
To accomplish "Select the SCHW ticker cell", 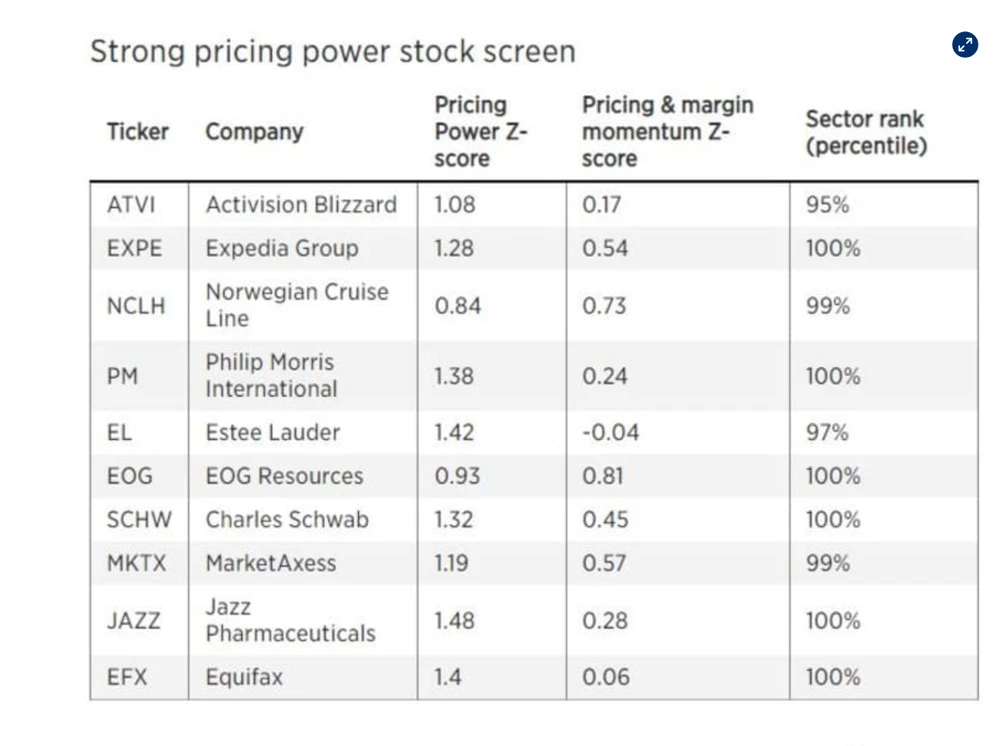I will coord(139,520).
